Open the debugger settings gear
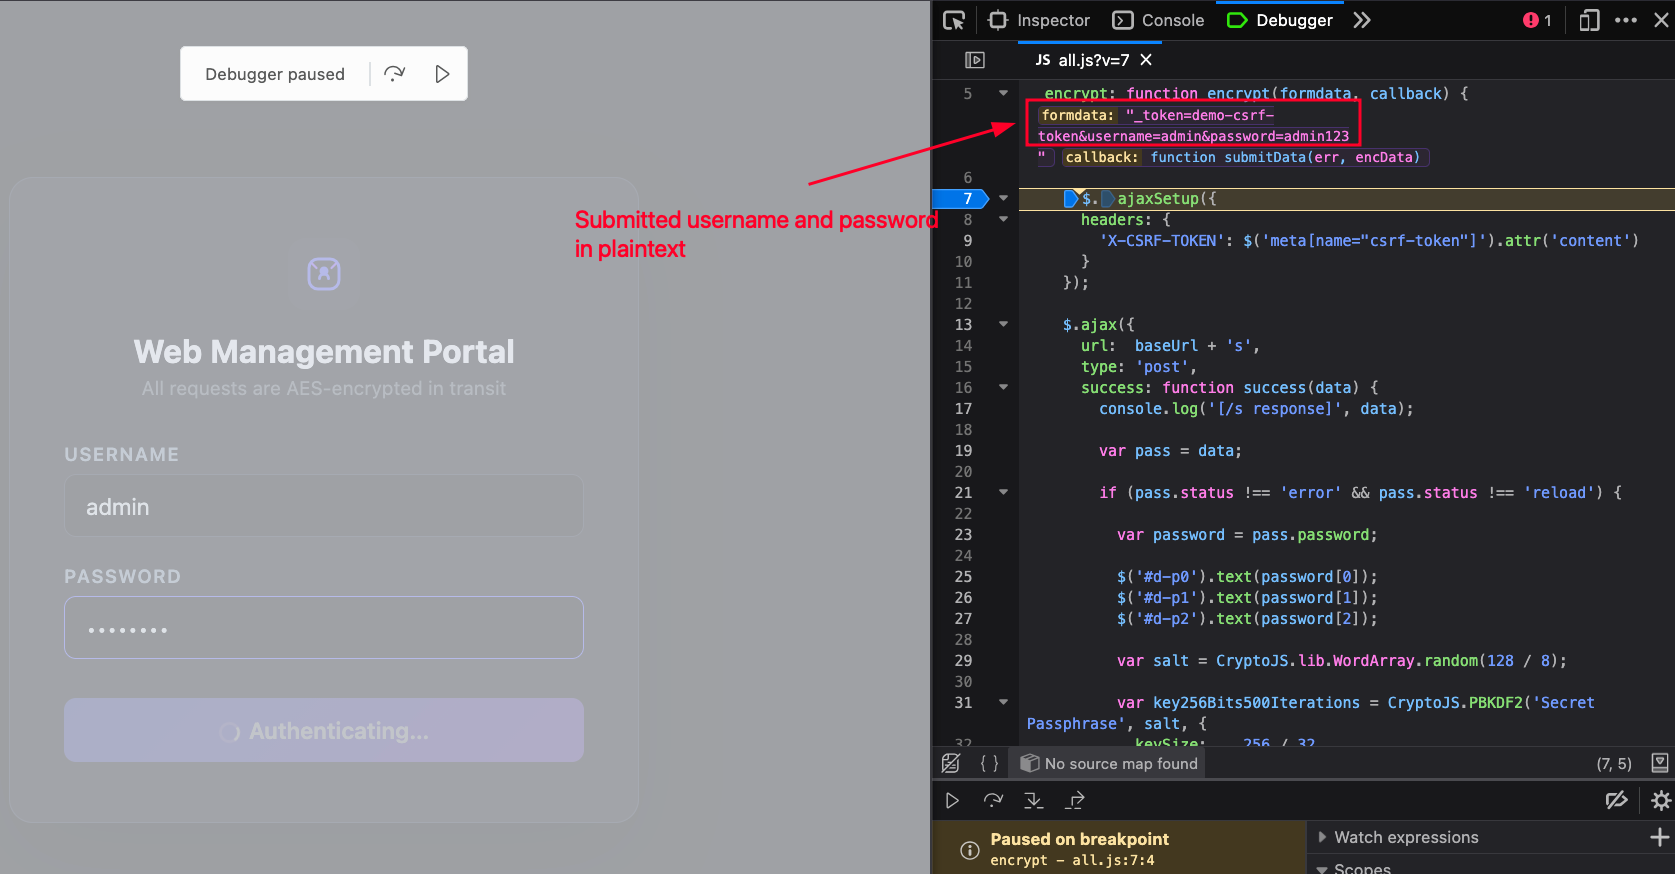This screenshot has height=874, width=1675. (x=1660, y=800)
